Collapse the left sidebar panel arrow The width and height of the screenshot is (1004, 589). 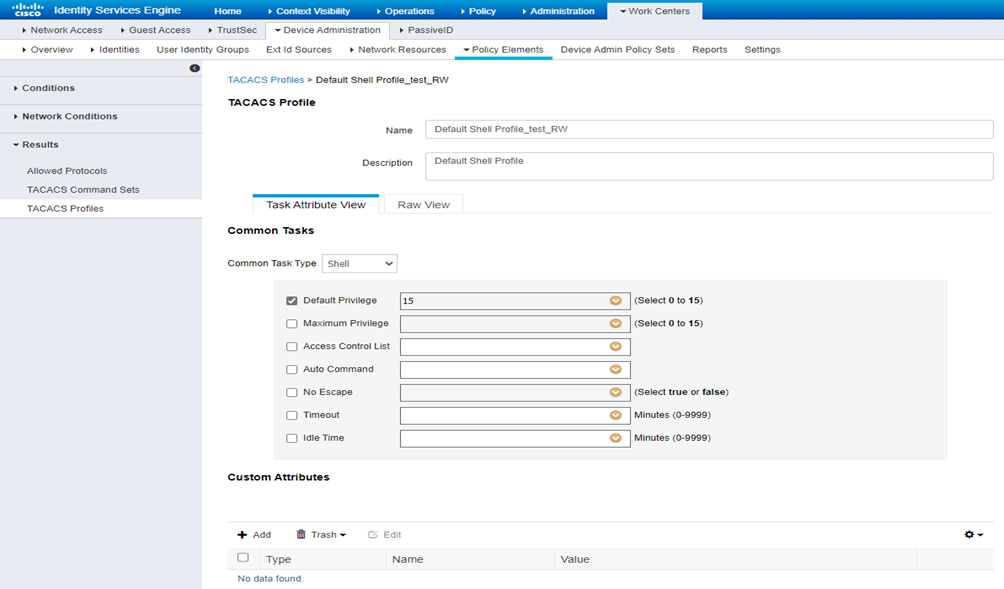[195, 68]
